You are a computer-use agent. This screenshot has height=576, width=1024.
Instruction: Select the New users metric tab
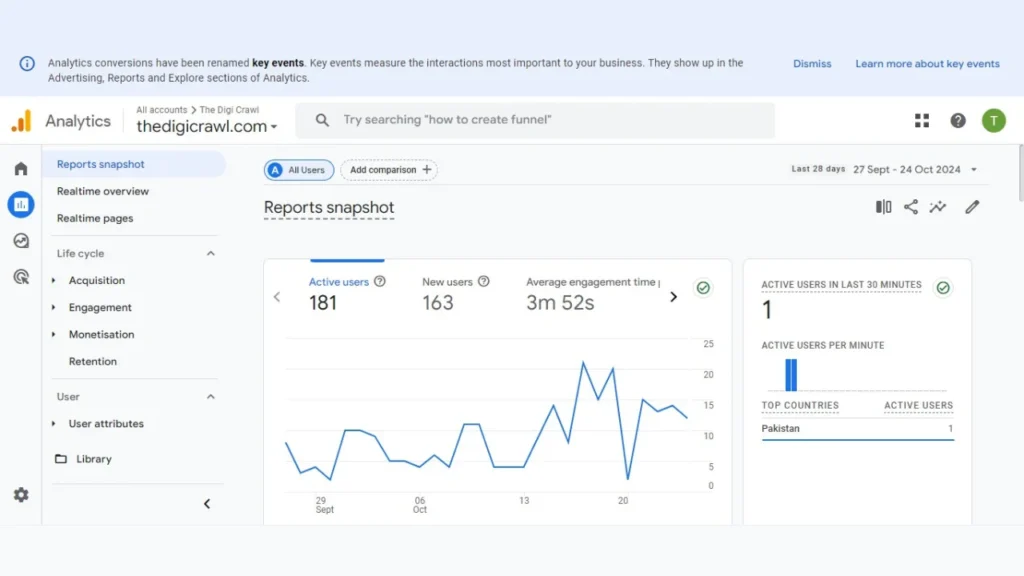[x=455, y=294]
